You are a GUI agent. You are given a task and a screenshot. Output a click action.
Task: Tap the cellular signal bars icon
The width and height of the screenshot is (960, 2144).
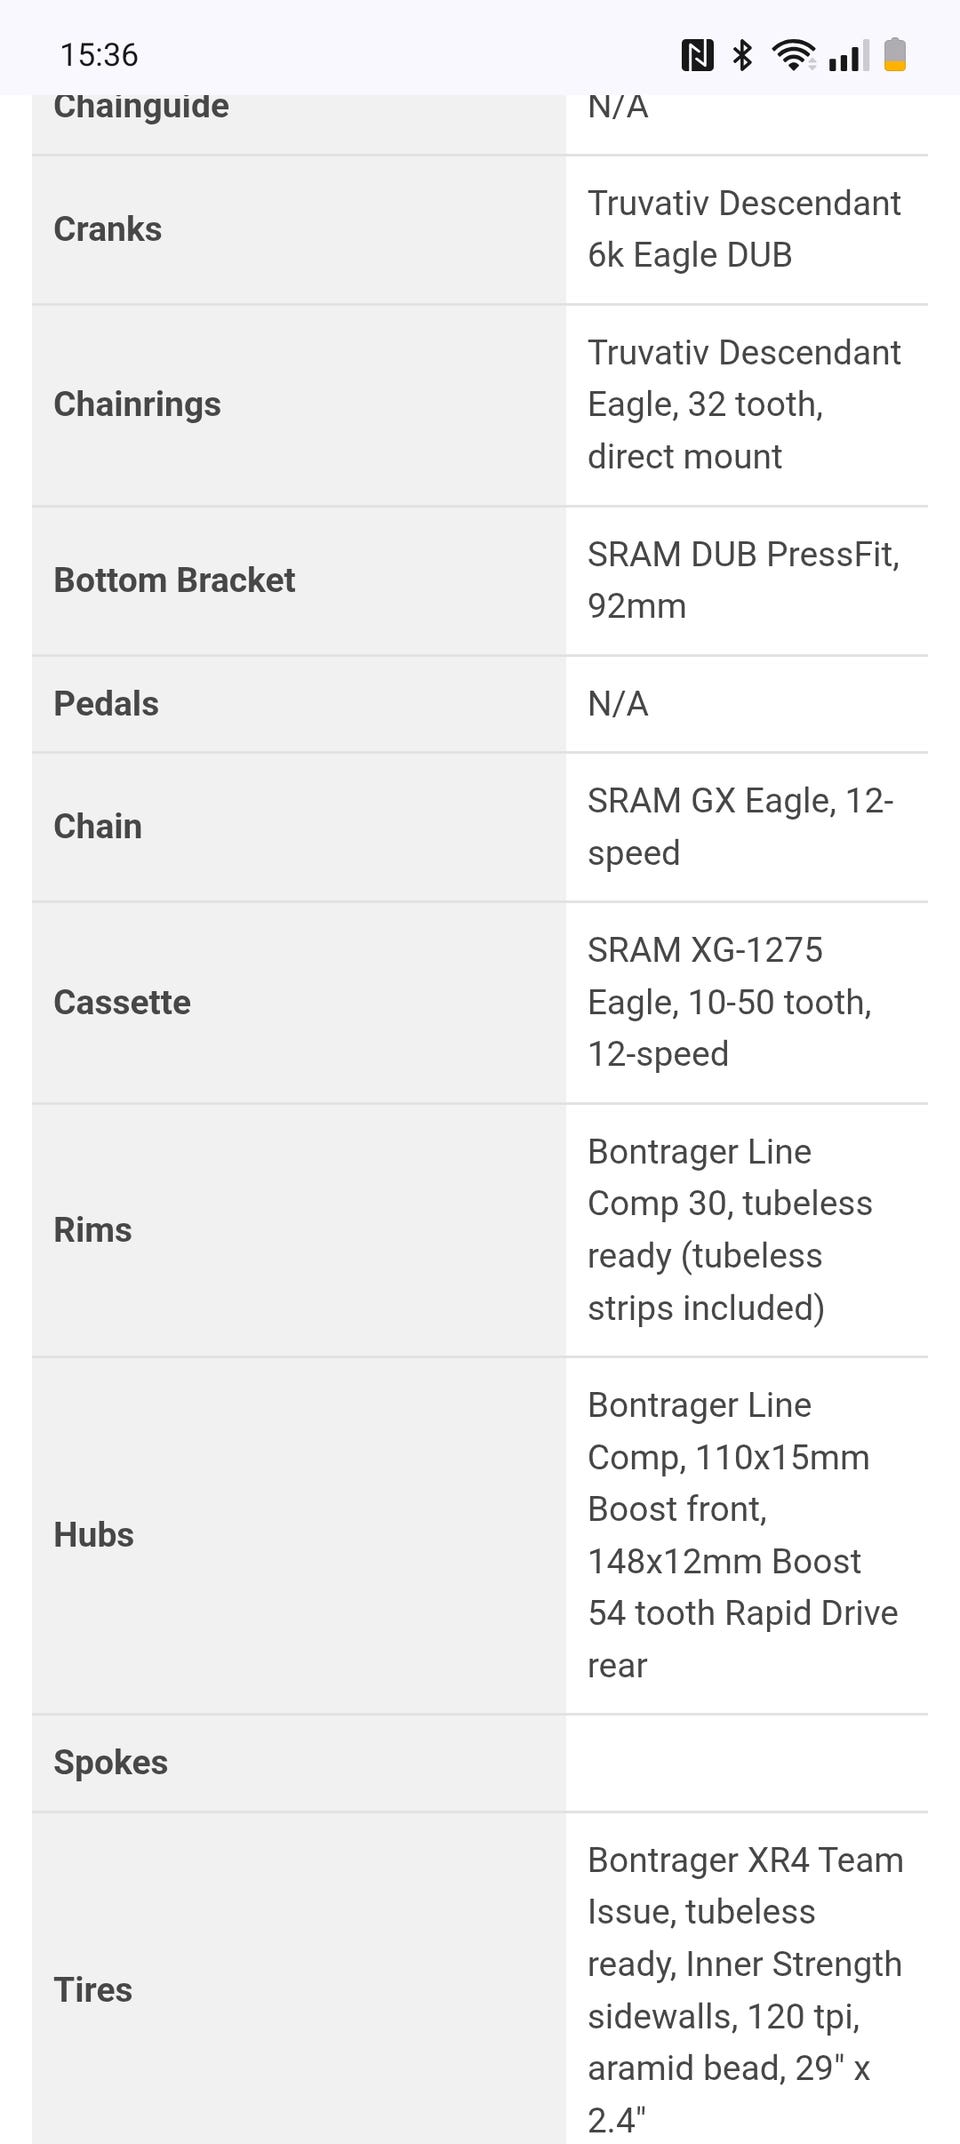click(848, 55)
